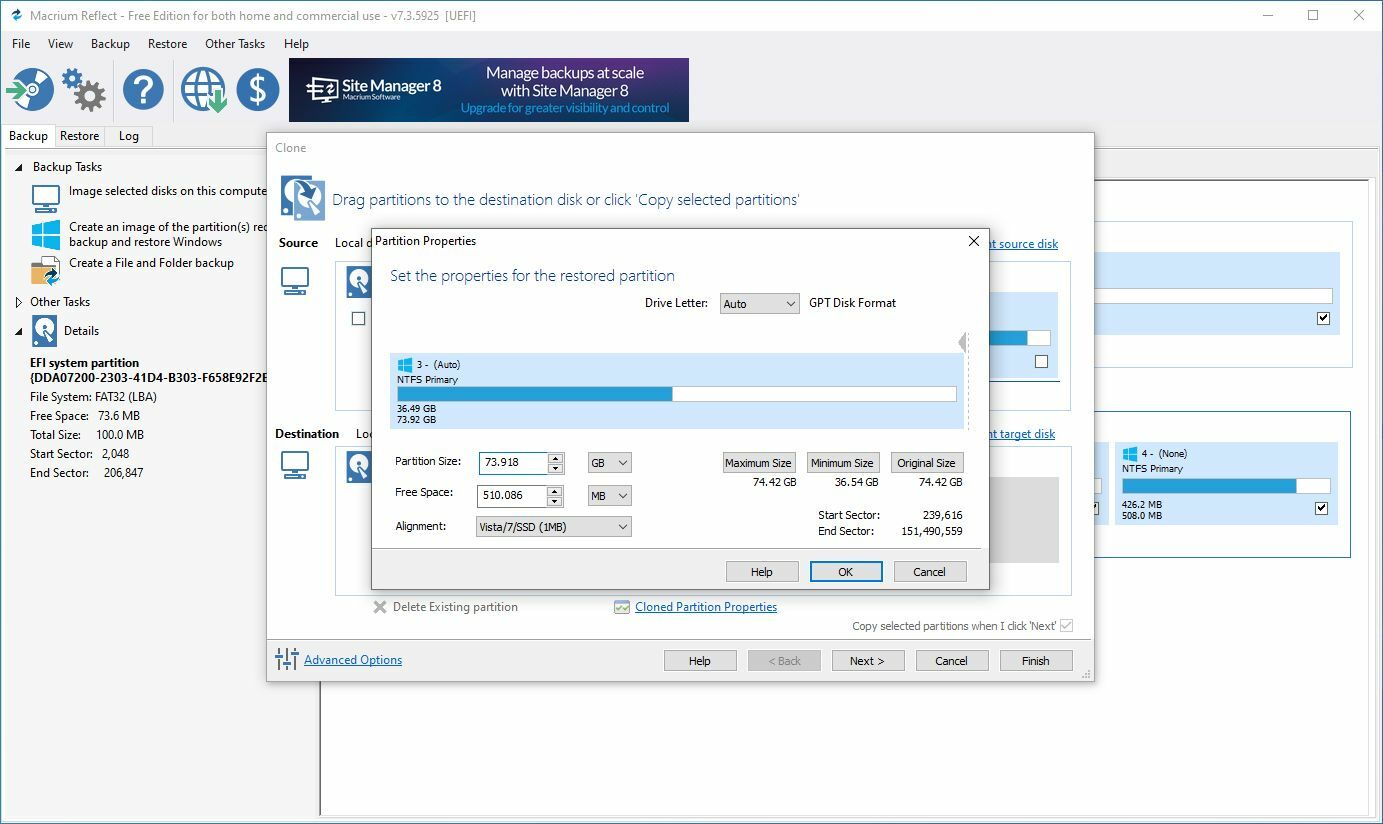Click the Destination computer monitor icon
Image resolution: width=1383 pixels, height=824 pixels.
point(295,465)
